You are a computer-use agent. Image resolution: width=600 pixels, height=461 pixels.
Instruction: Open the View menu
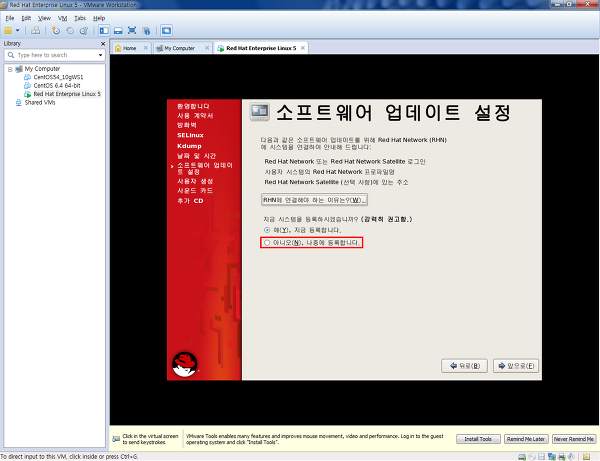tap(44, 18)
